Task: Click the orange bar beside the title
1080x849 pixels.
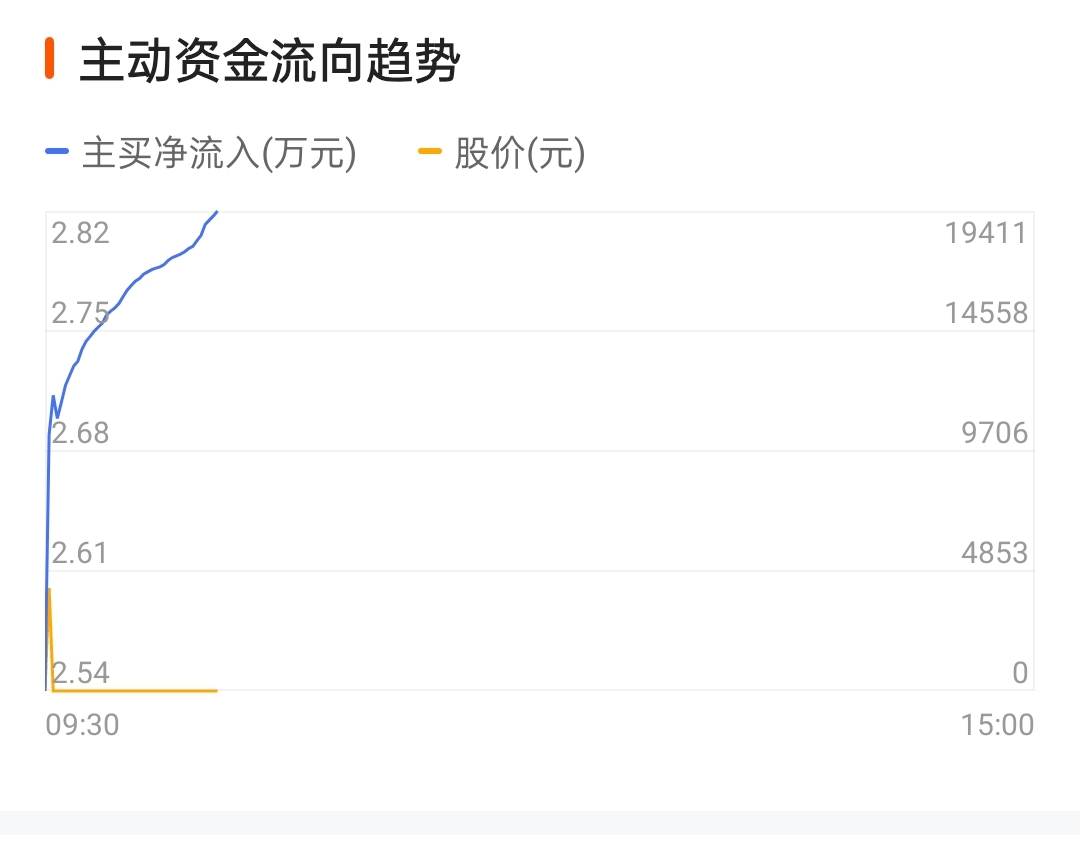Action: click(x=50, y=59)
